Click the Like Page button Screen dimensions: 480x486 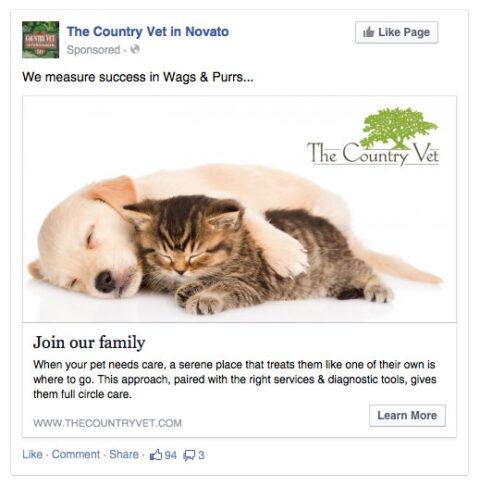(396, 32)
